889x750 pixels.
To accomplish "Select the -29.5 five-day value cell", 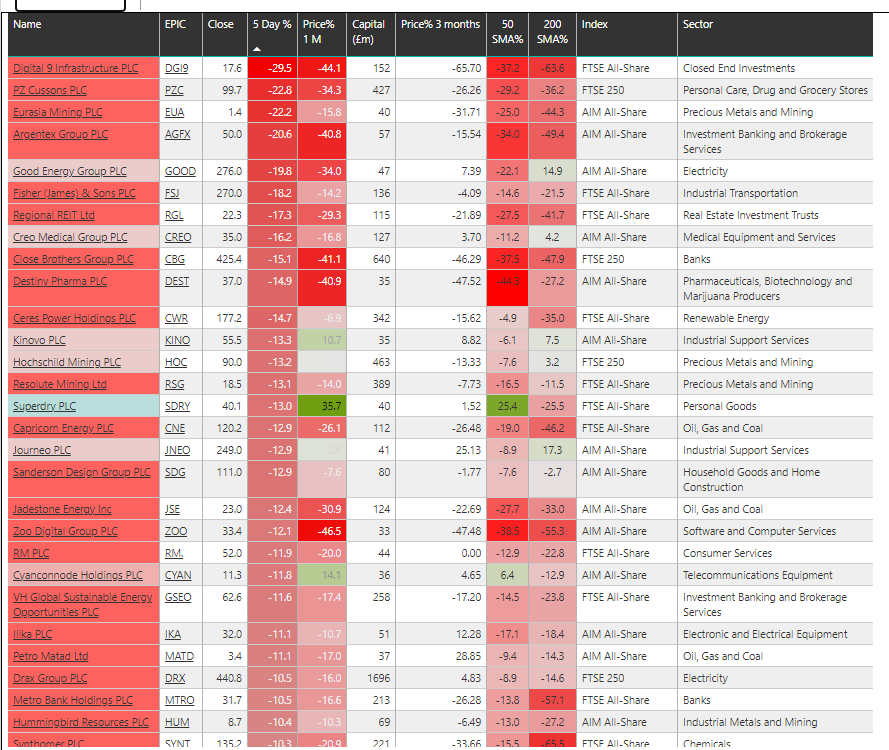I will pos(273,68).
